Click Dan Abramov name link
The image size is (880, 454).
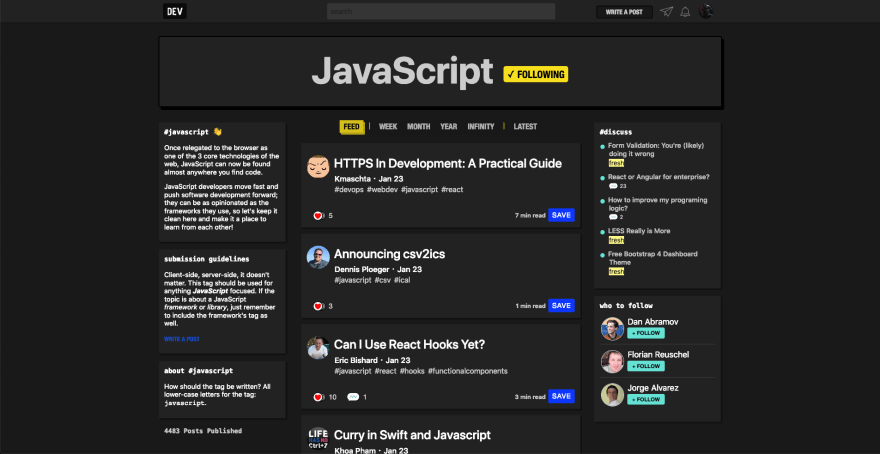click(653, 322)
